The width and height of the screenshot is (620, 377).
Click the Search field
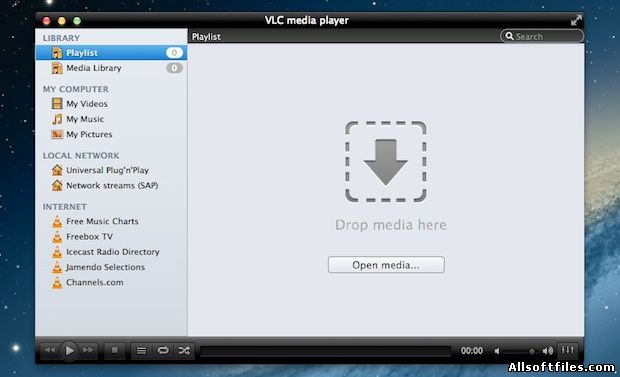click(x=541, y=36)
